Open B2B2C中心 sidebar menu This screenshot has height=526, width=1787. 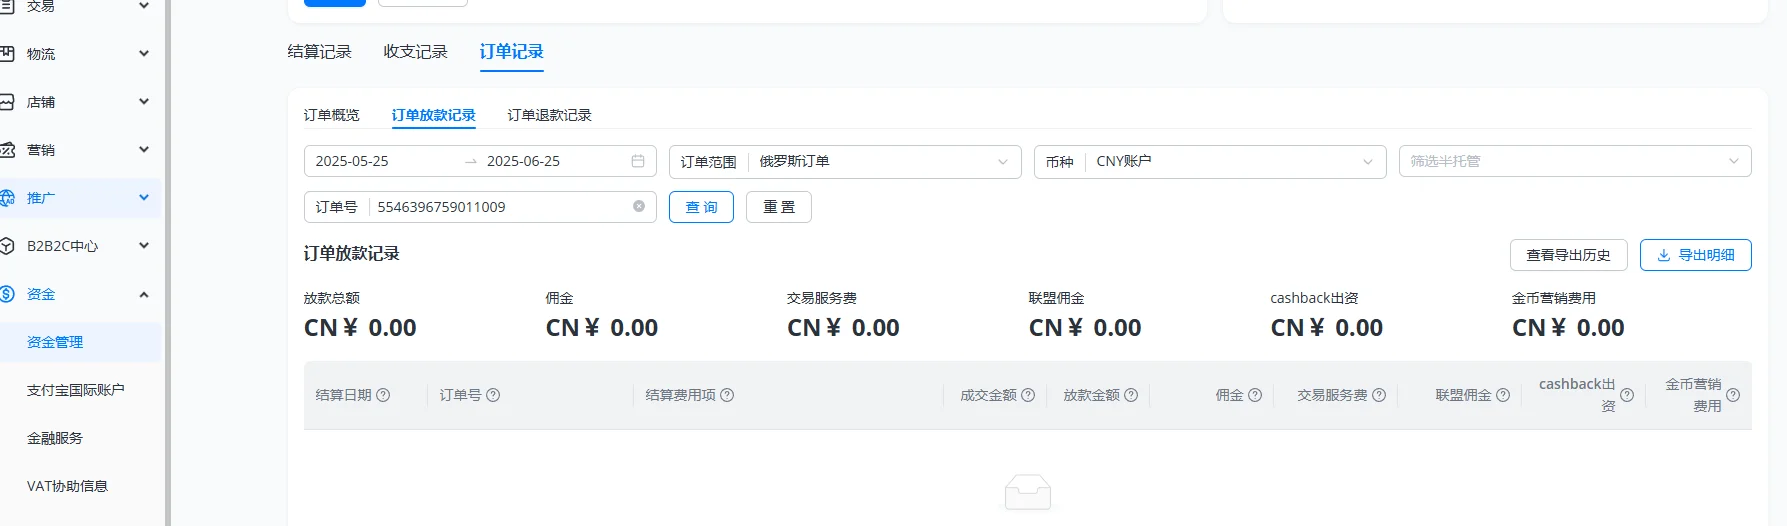pos(80,246)
